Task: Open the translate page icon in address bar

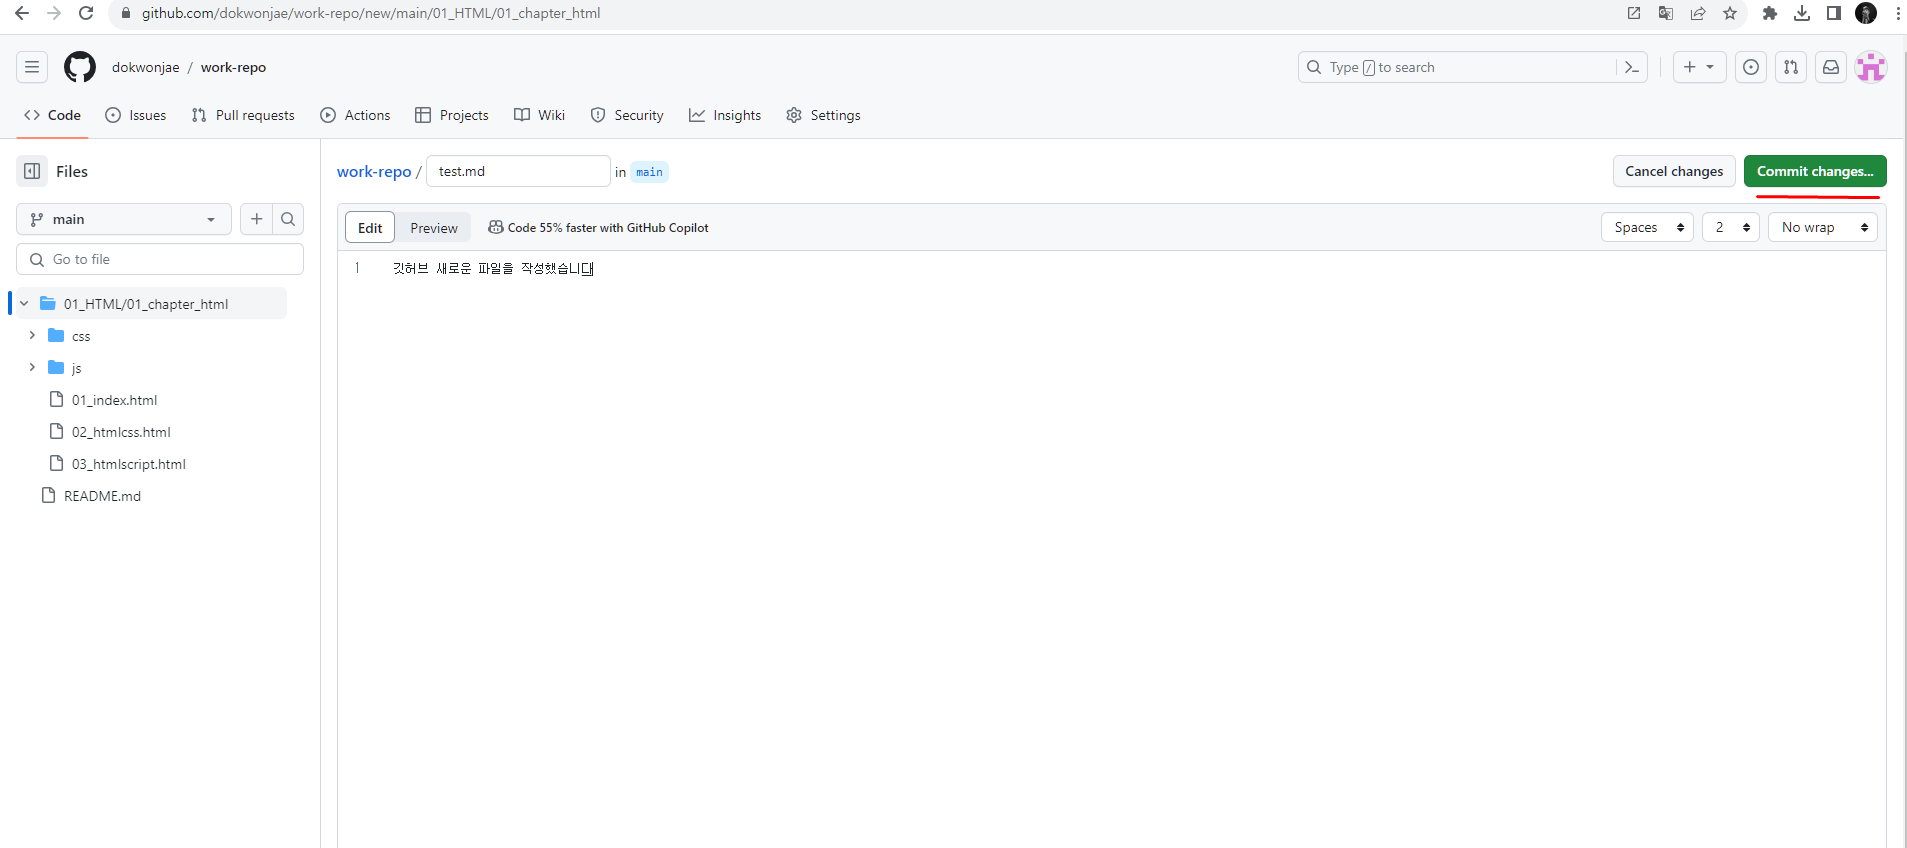Action: [1666, 13]
